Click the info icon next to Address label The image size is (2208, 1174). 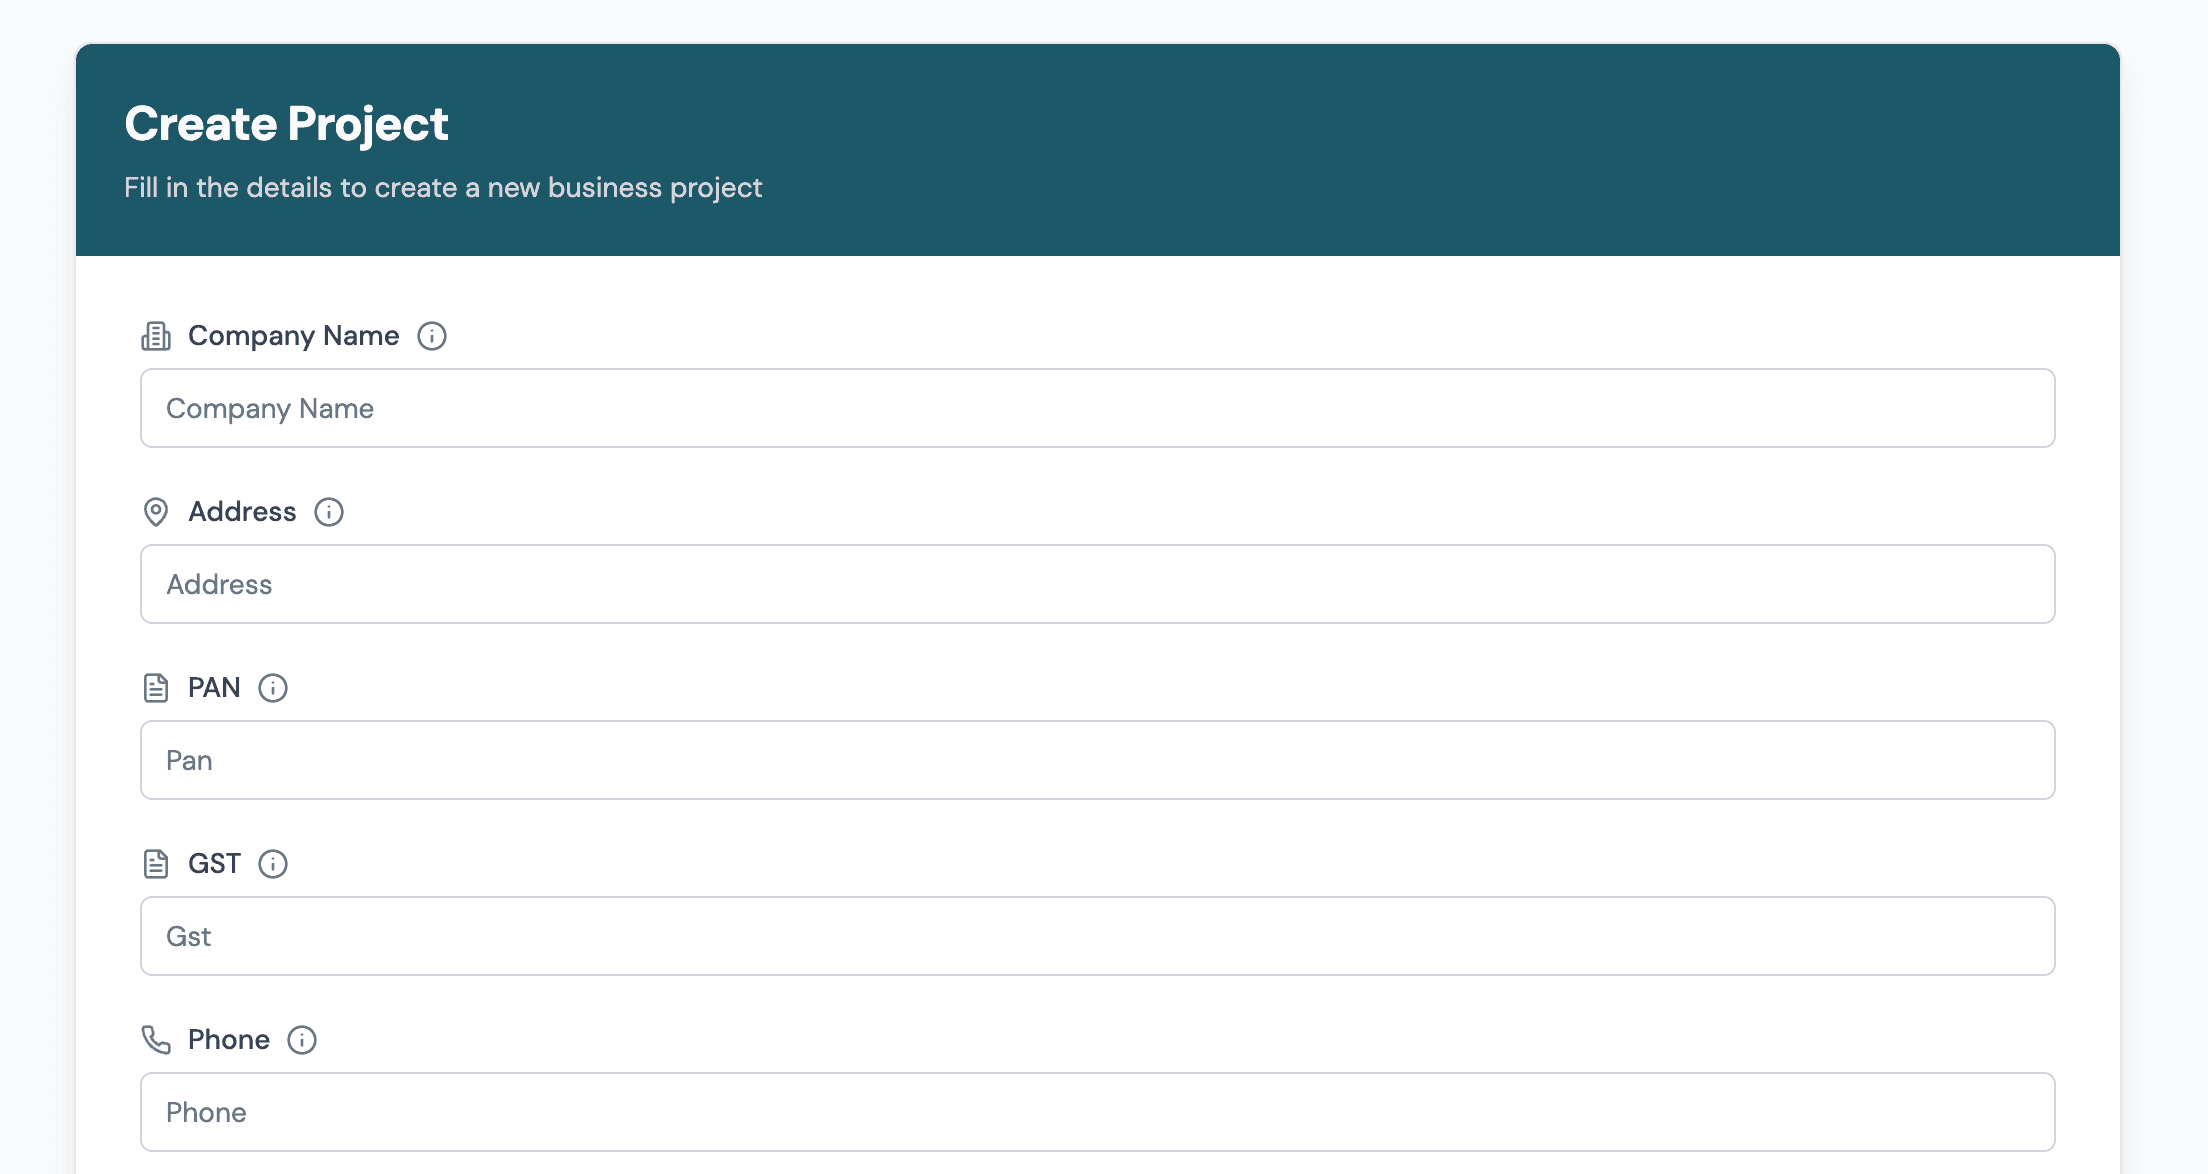pyautogui.click(x=329, y=512)
